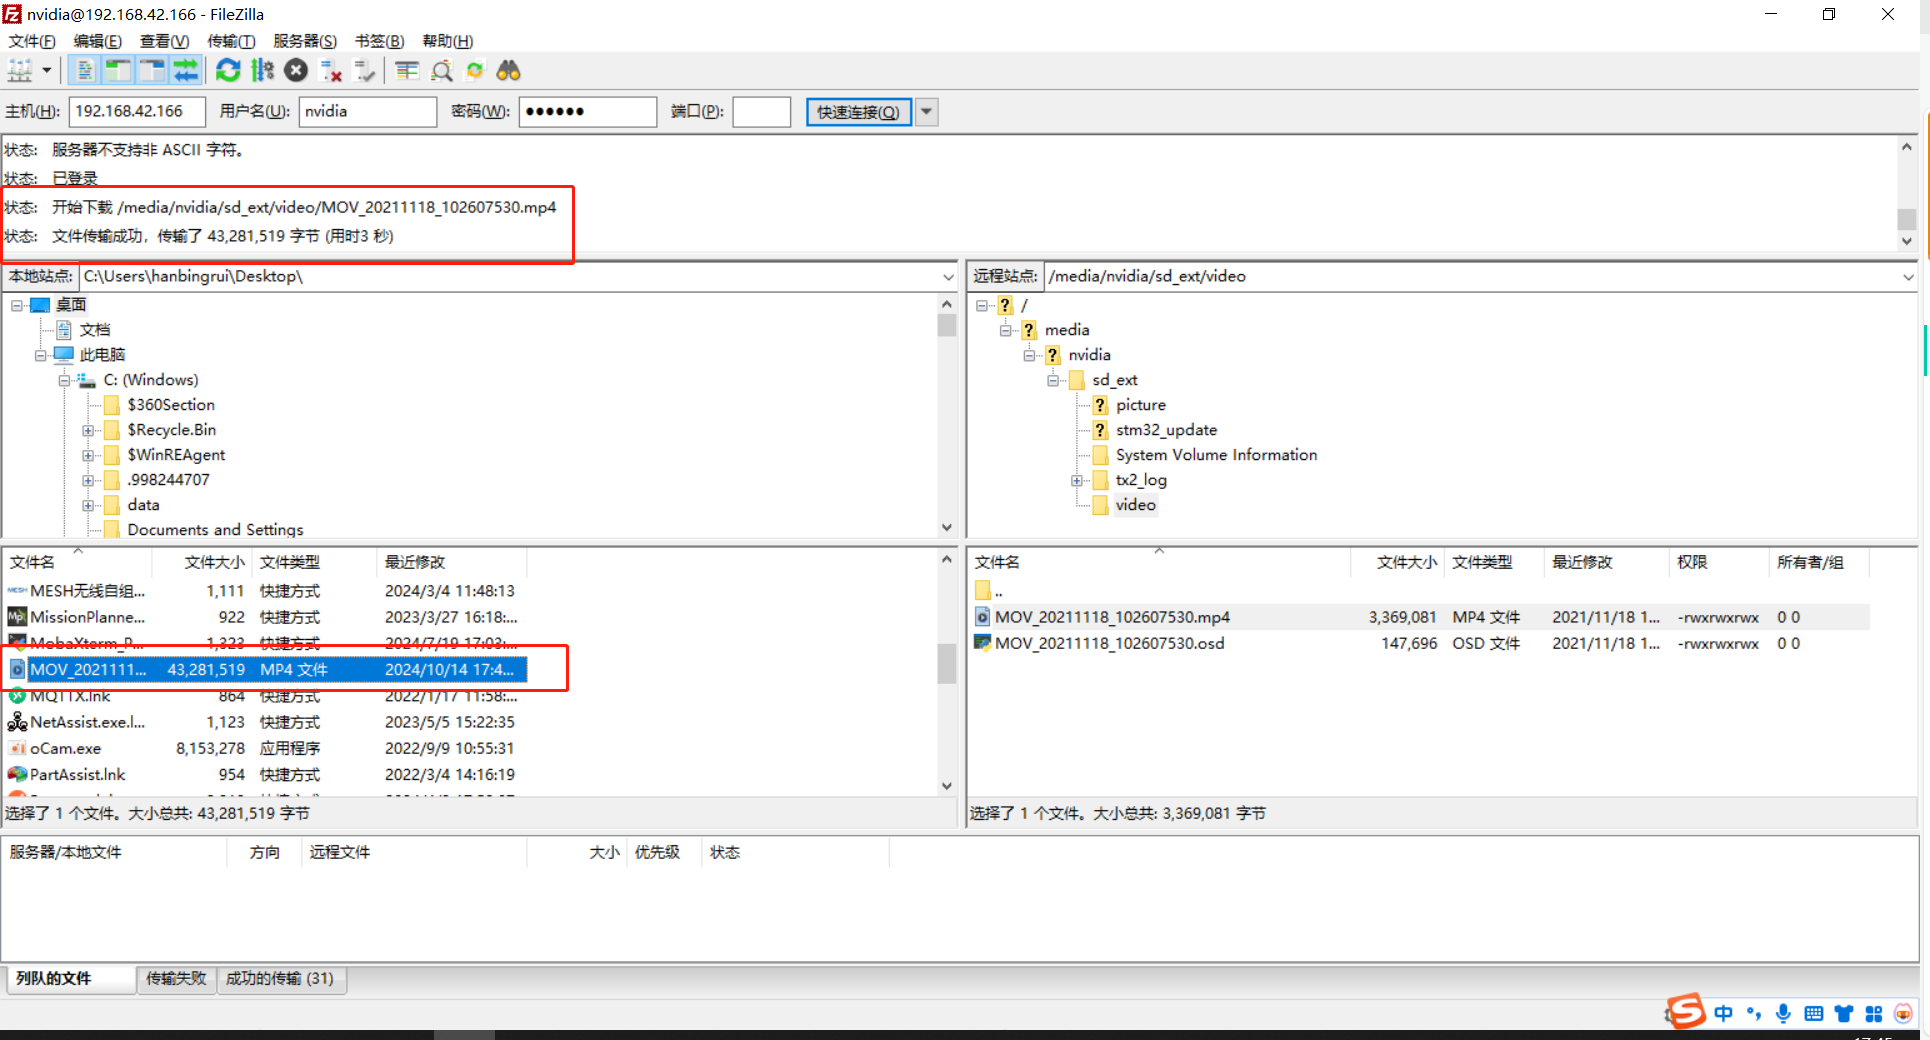
Task: Open the remote site path dropdown
Action: point(1908,277)
